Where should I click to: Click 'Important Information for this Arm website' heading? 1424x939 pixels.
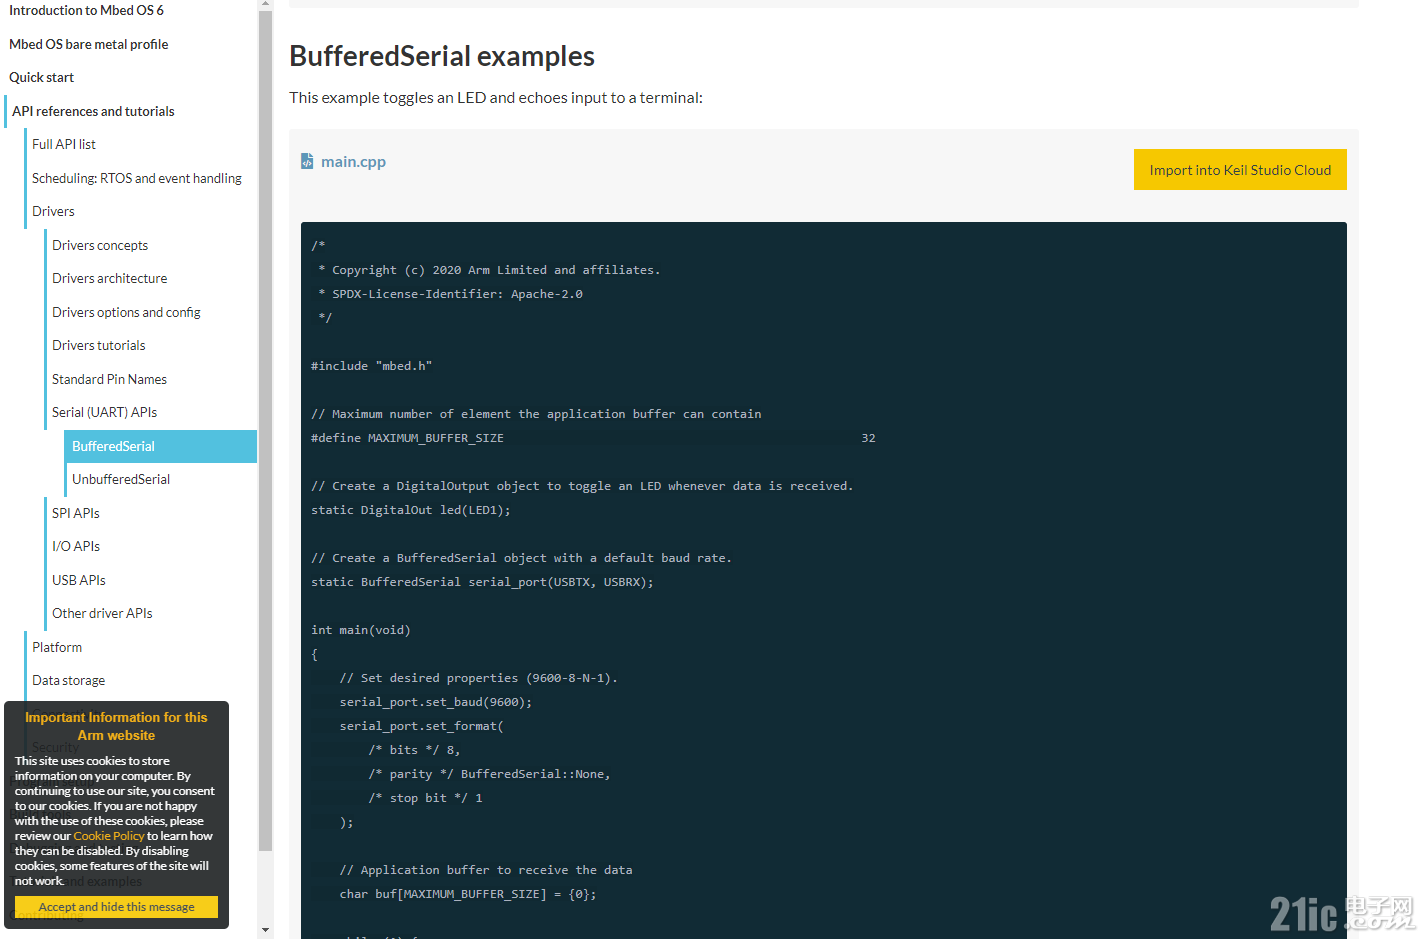(x=116, y=726)
